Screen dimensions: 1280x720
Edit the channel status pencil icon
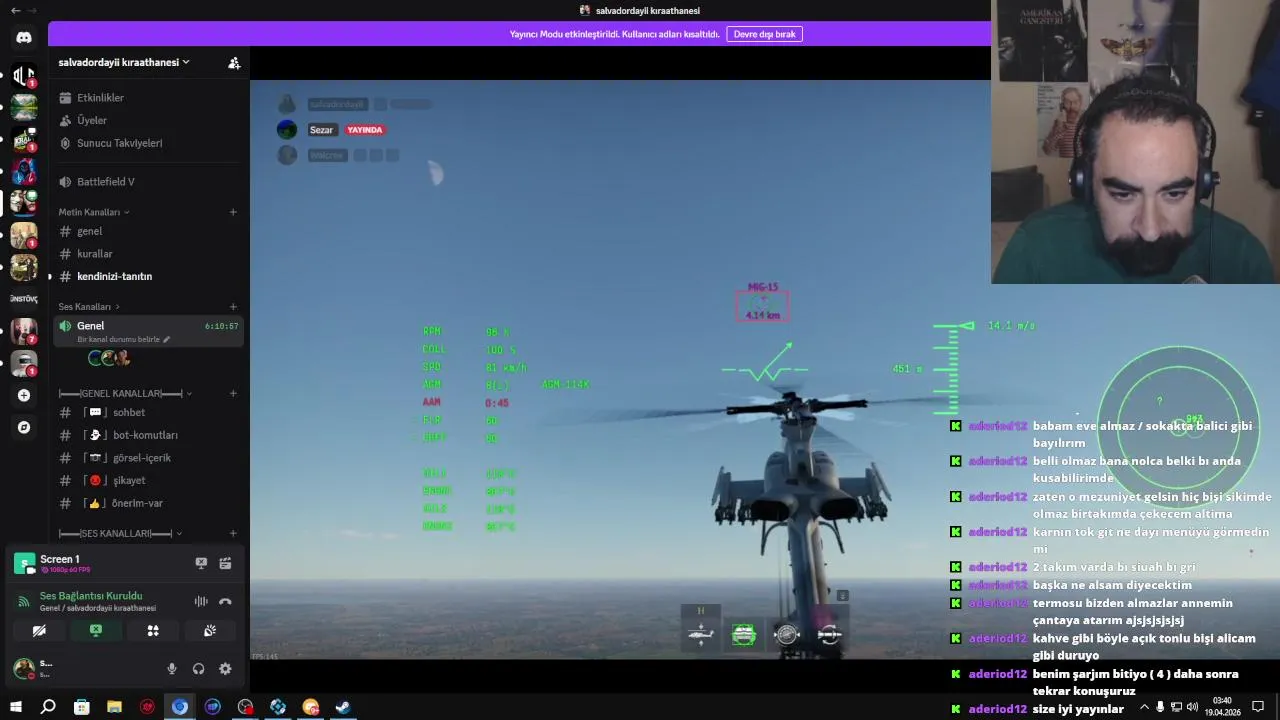click(167, 340)
